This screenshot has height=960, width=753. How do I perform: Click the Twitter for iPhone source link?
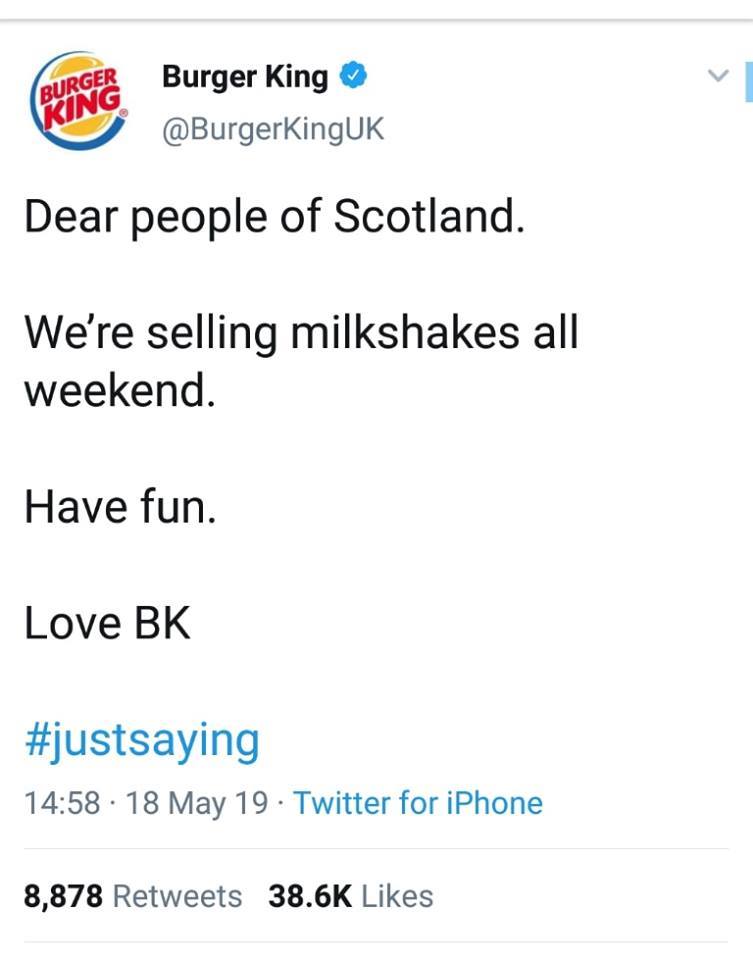(x=419, y=803)
